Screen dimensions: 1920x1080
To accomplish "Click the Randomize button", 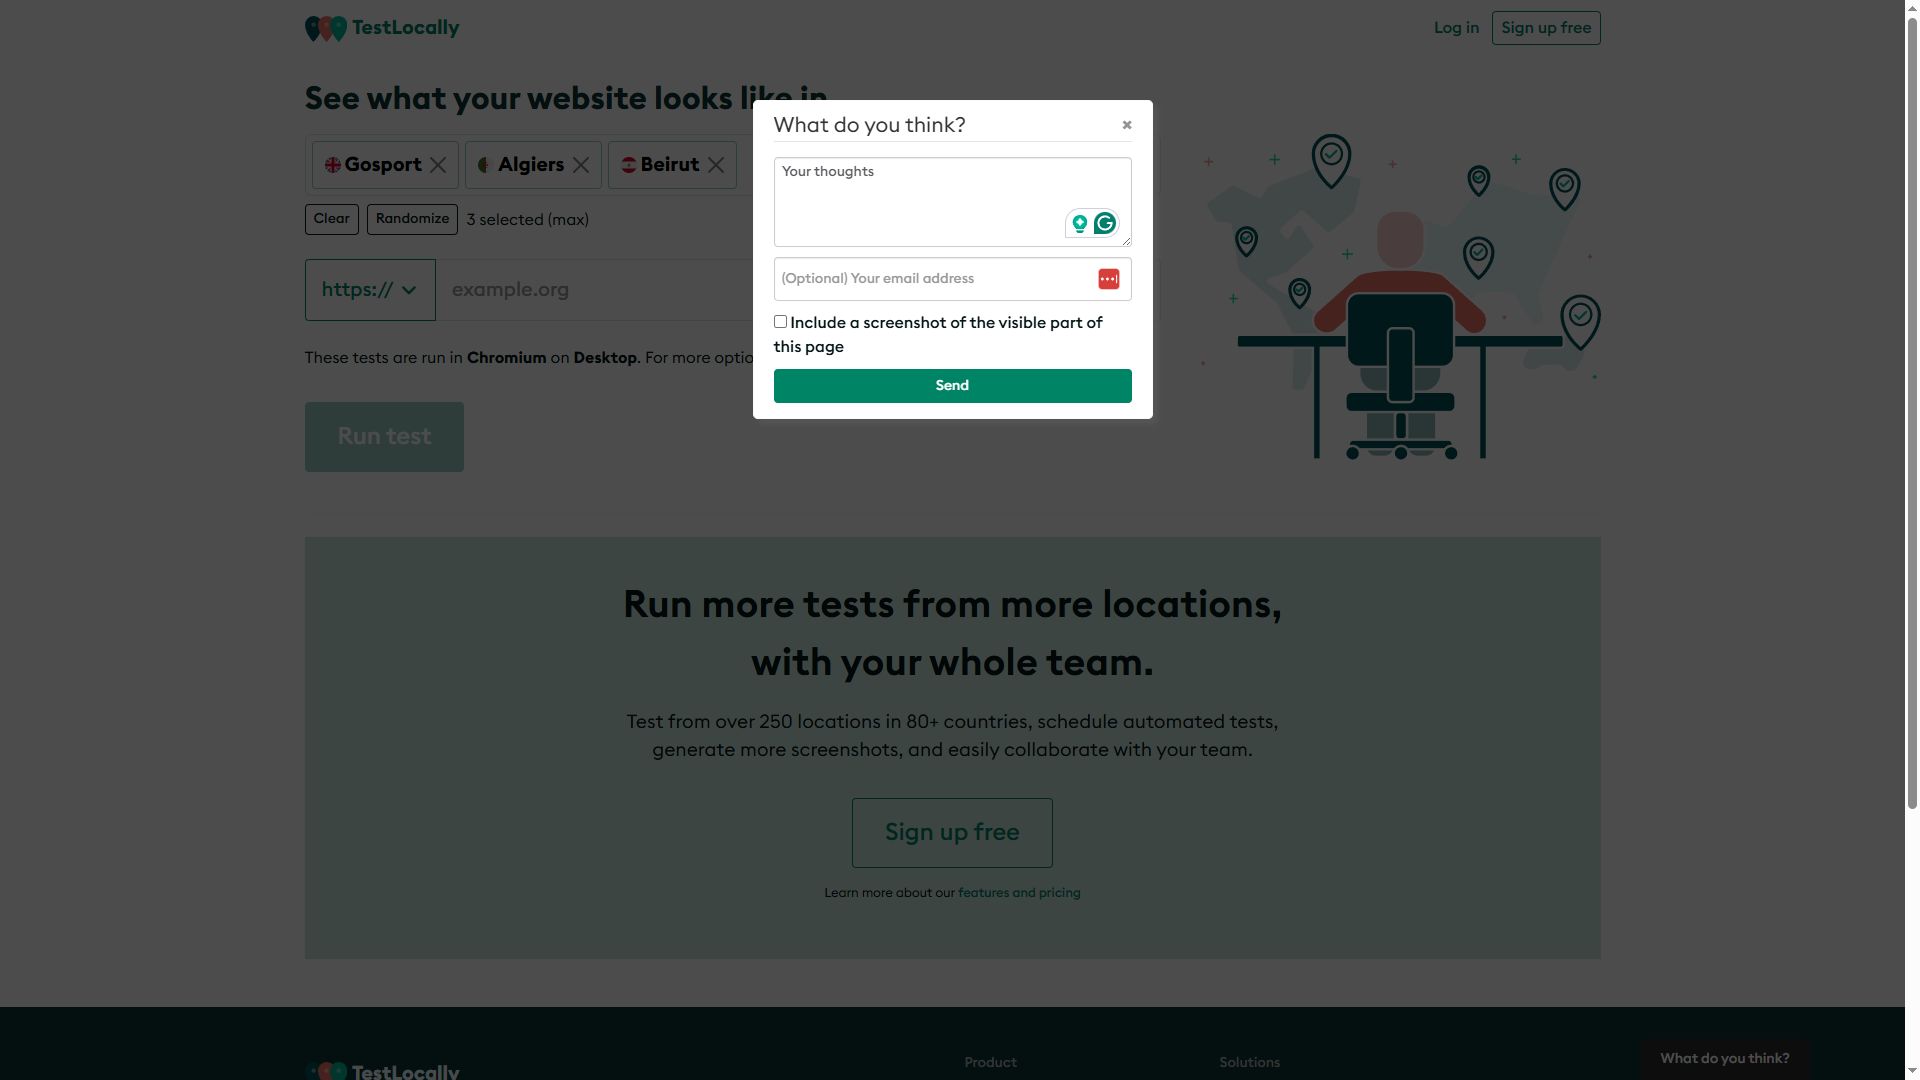I will point(412,219).
